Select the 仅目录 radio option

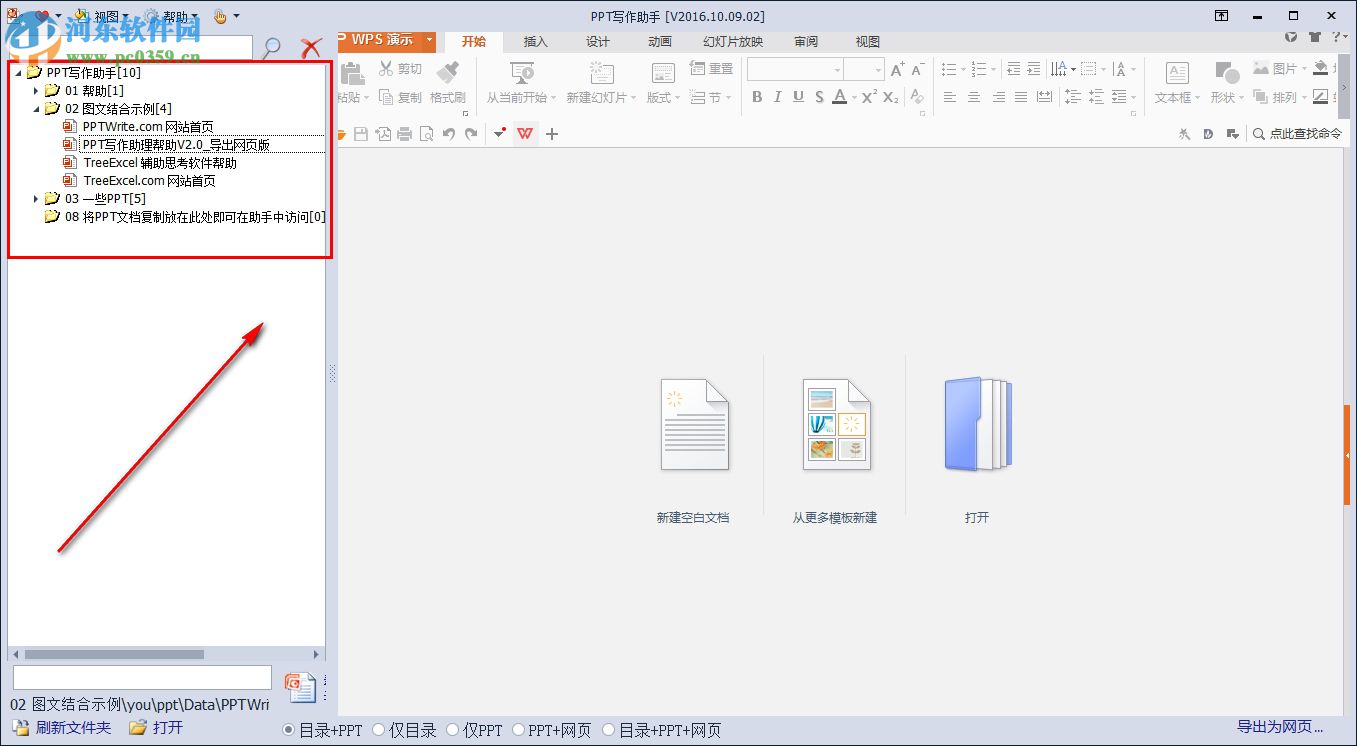tap(379, 730)
